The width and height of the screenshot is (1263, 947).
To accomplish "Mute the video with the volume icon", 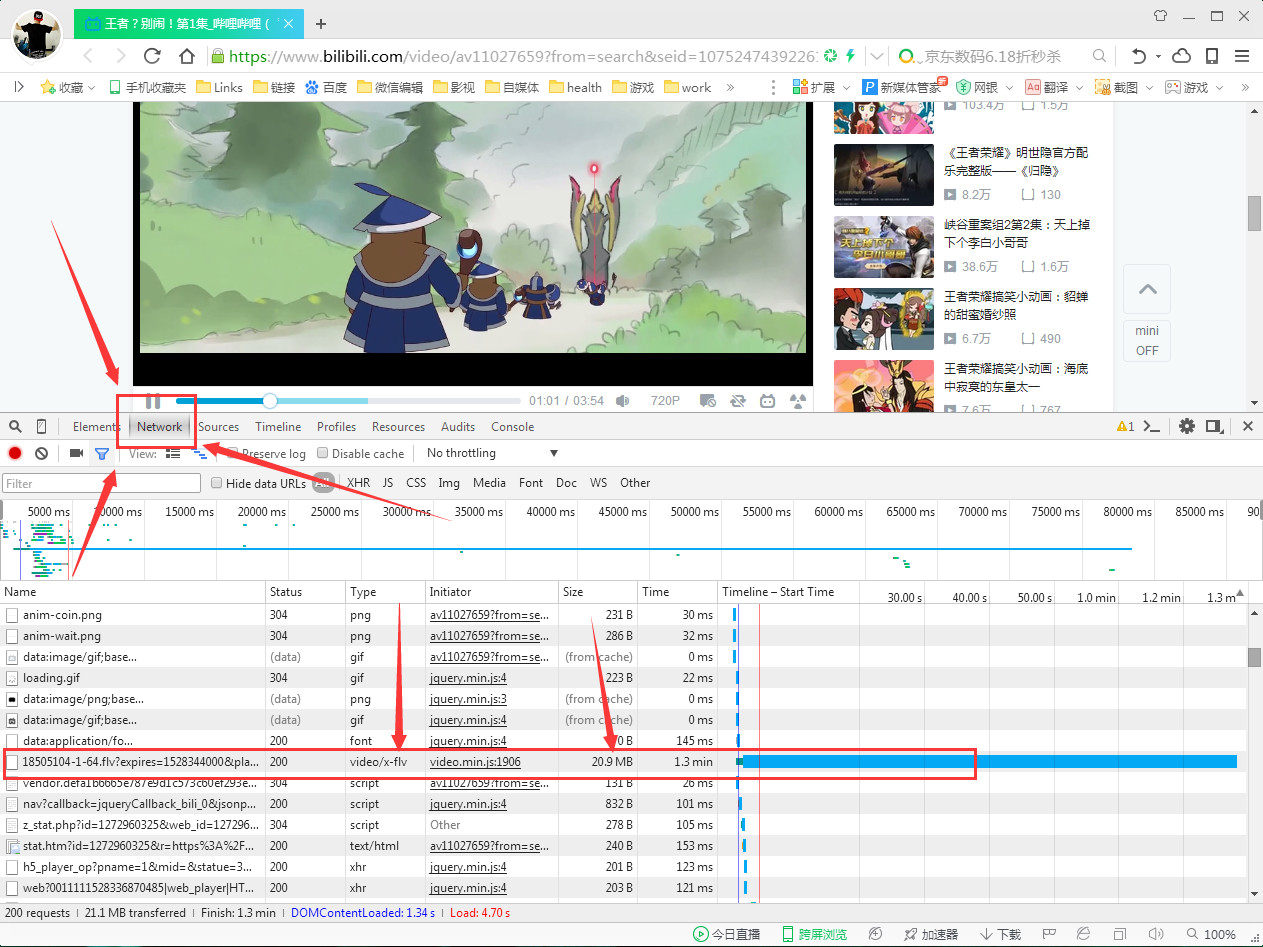I will pyautogui.click(x=623, y=401).
